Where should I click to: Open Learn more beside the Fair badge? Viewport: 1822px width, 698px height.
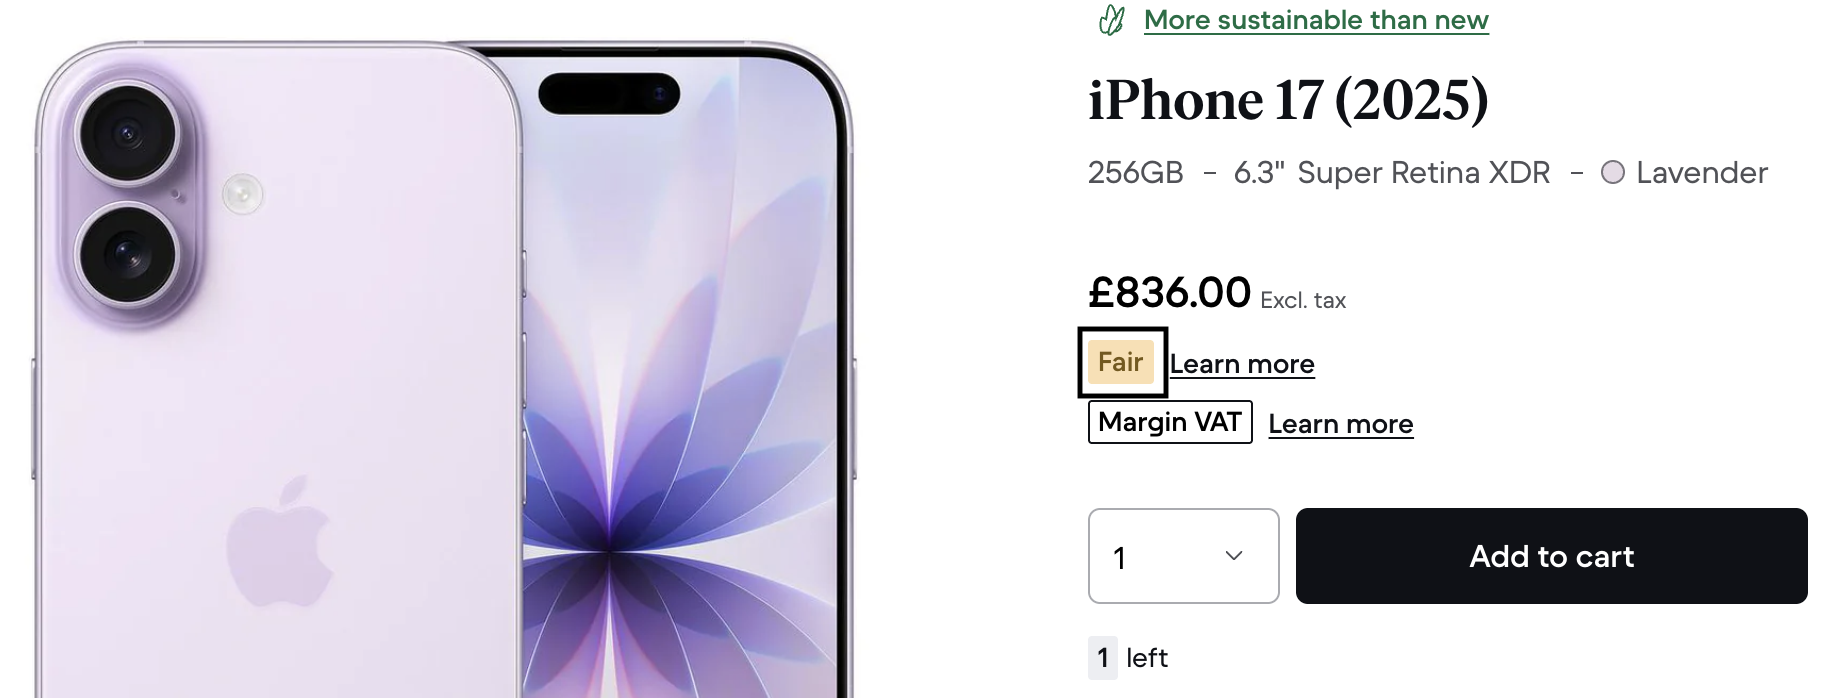click(x=1242, y=364)
